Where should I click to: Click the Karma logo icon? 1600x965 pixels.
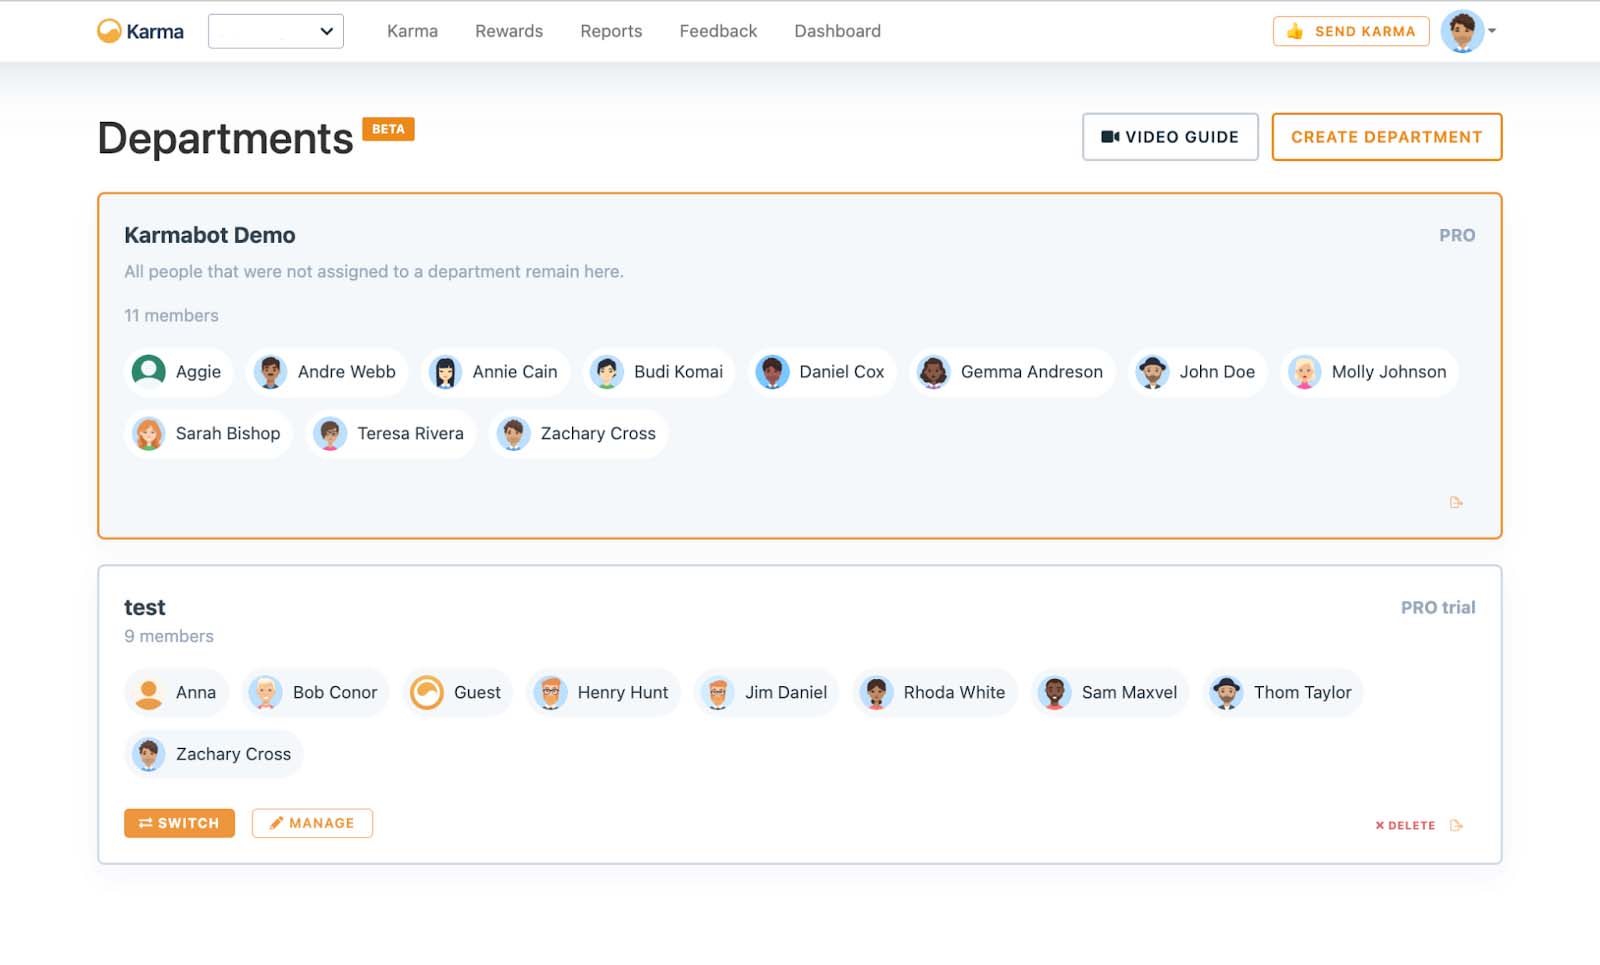click(x=109, y=31)
